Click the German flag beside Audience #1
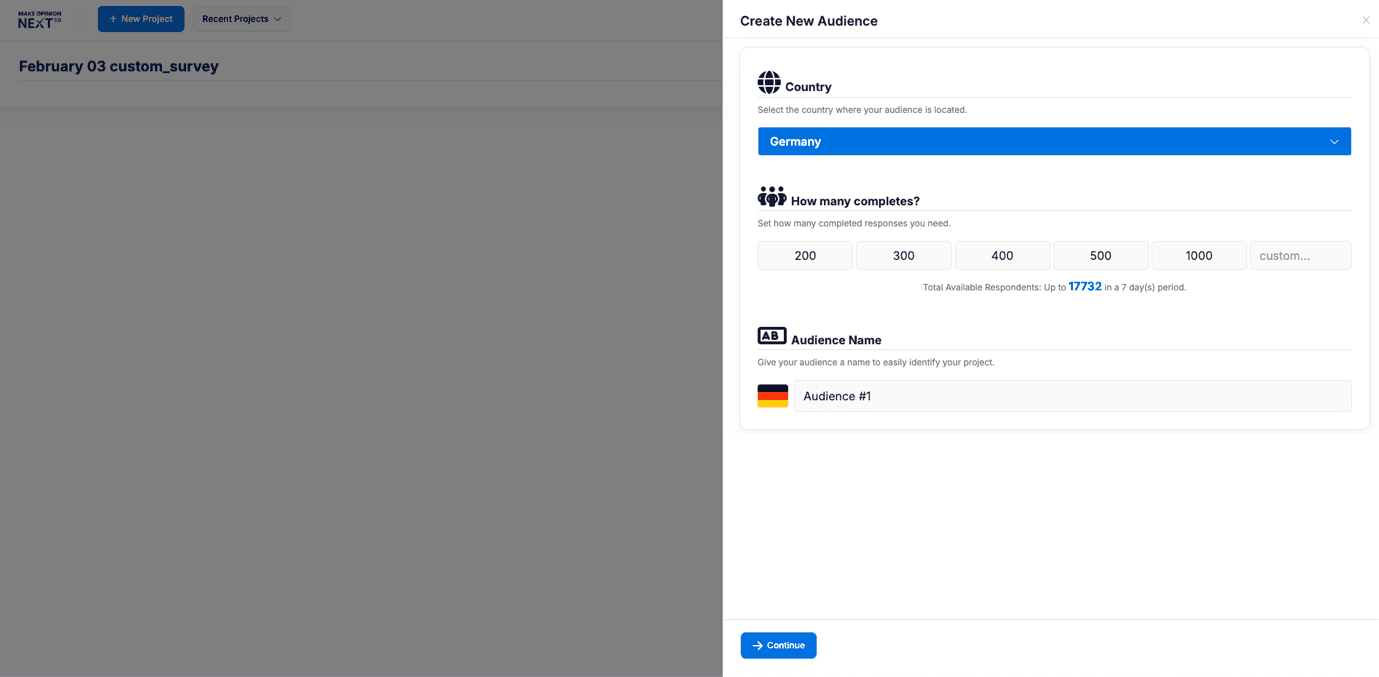This screenshot has height=677, width=1379. point(772,395)
